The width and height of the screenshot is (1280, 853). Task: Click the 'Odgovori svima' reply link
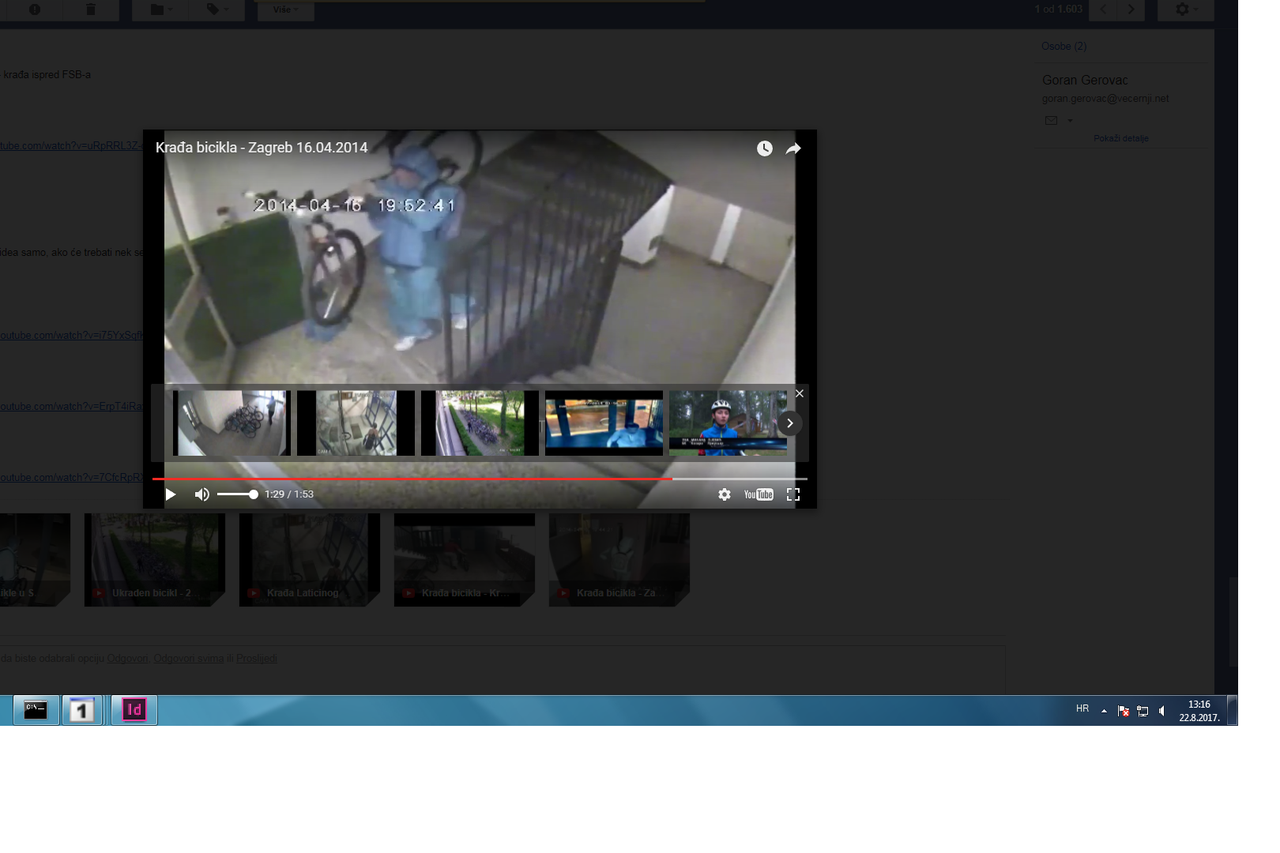[189, 659]
